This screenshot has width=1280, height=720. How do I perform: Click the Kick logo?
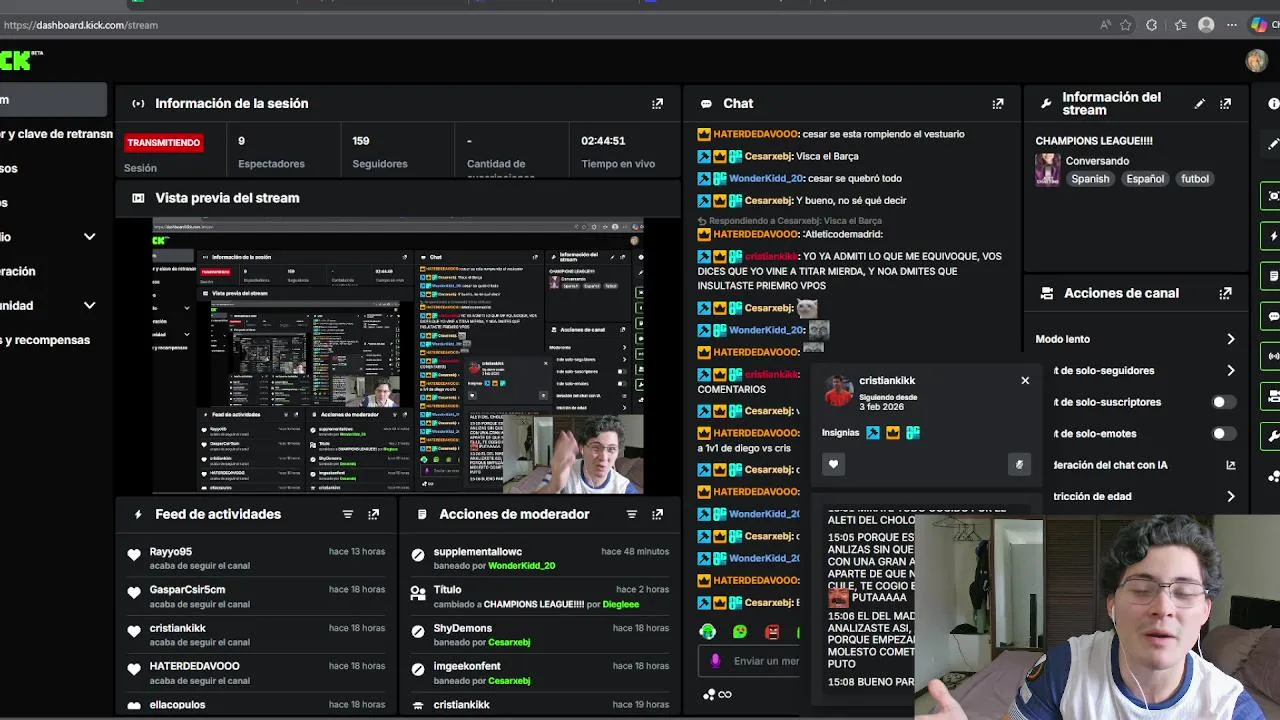(x=20, y=60)
